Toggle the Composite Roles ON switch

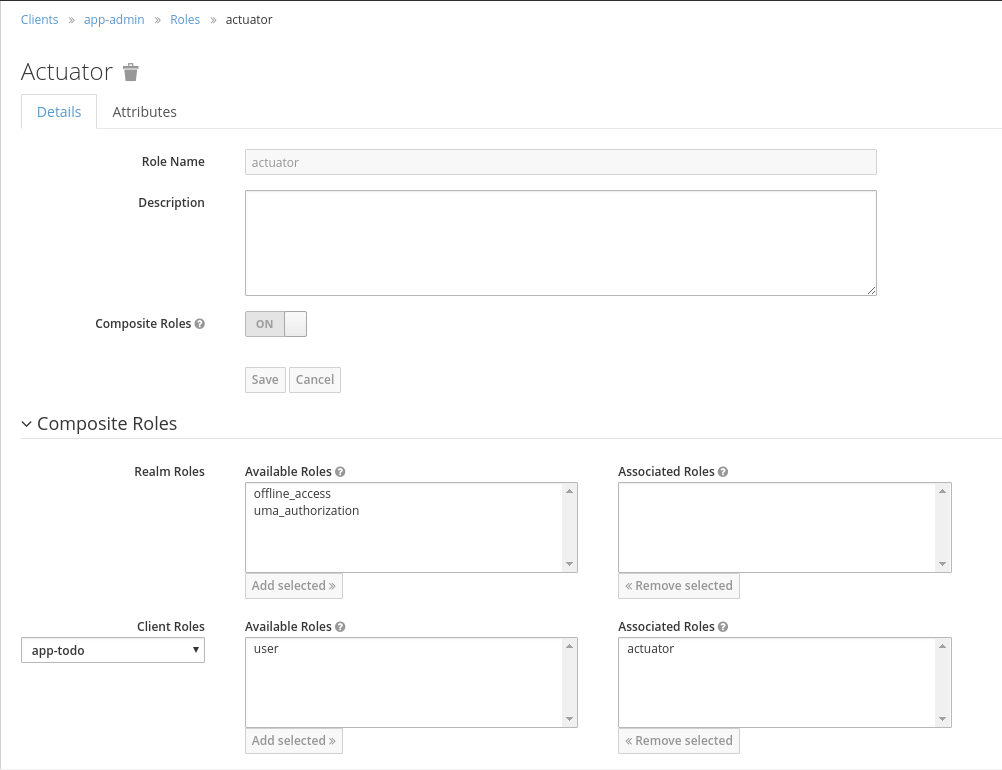point(276,324)
